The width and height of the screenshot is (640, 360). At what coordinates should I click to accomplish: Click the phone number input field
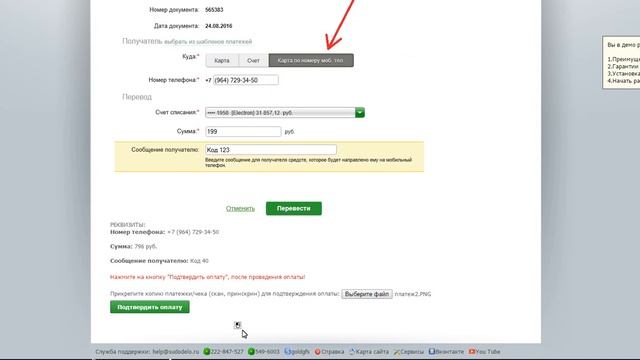pyautogui.click(x=246, y=80)
